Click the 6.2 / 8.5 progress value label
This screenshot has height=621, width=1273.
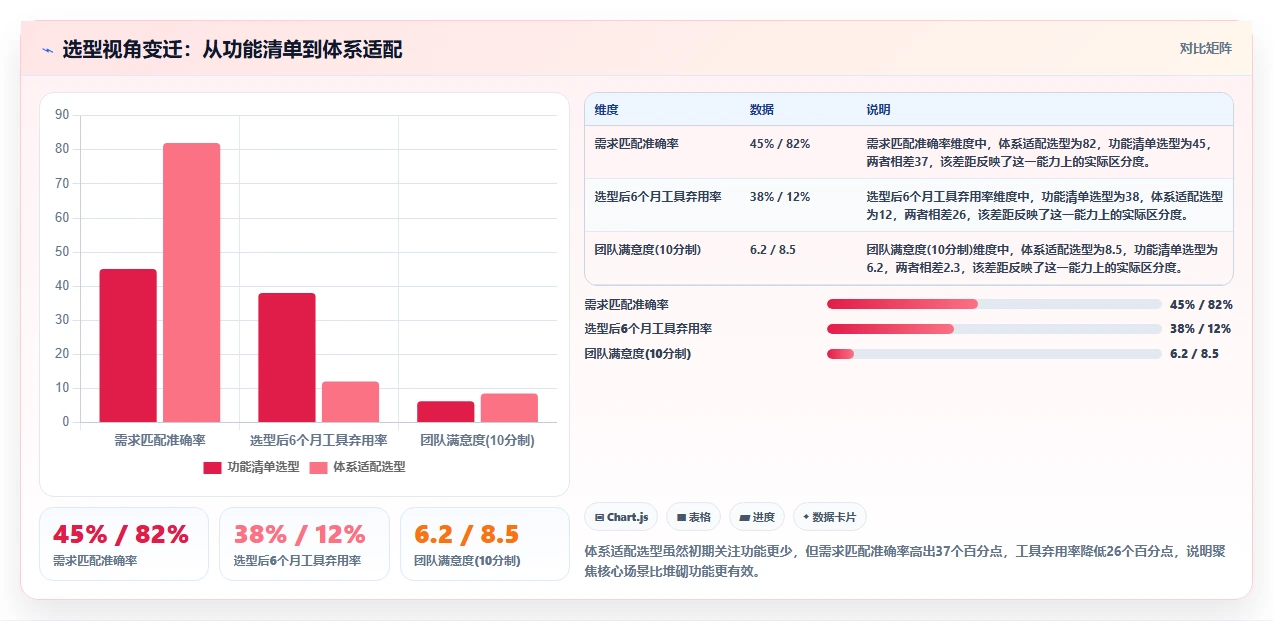point(1194,354)
